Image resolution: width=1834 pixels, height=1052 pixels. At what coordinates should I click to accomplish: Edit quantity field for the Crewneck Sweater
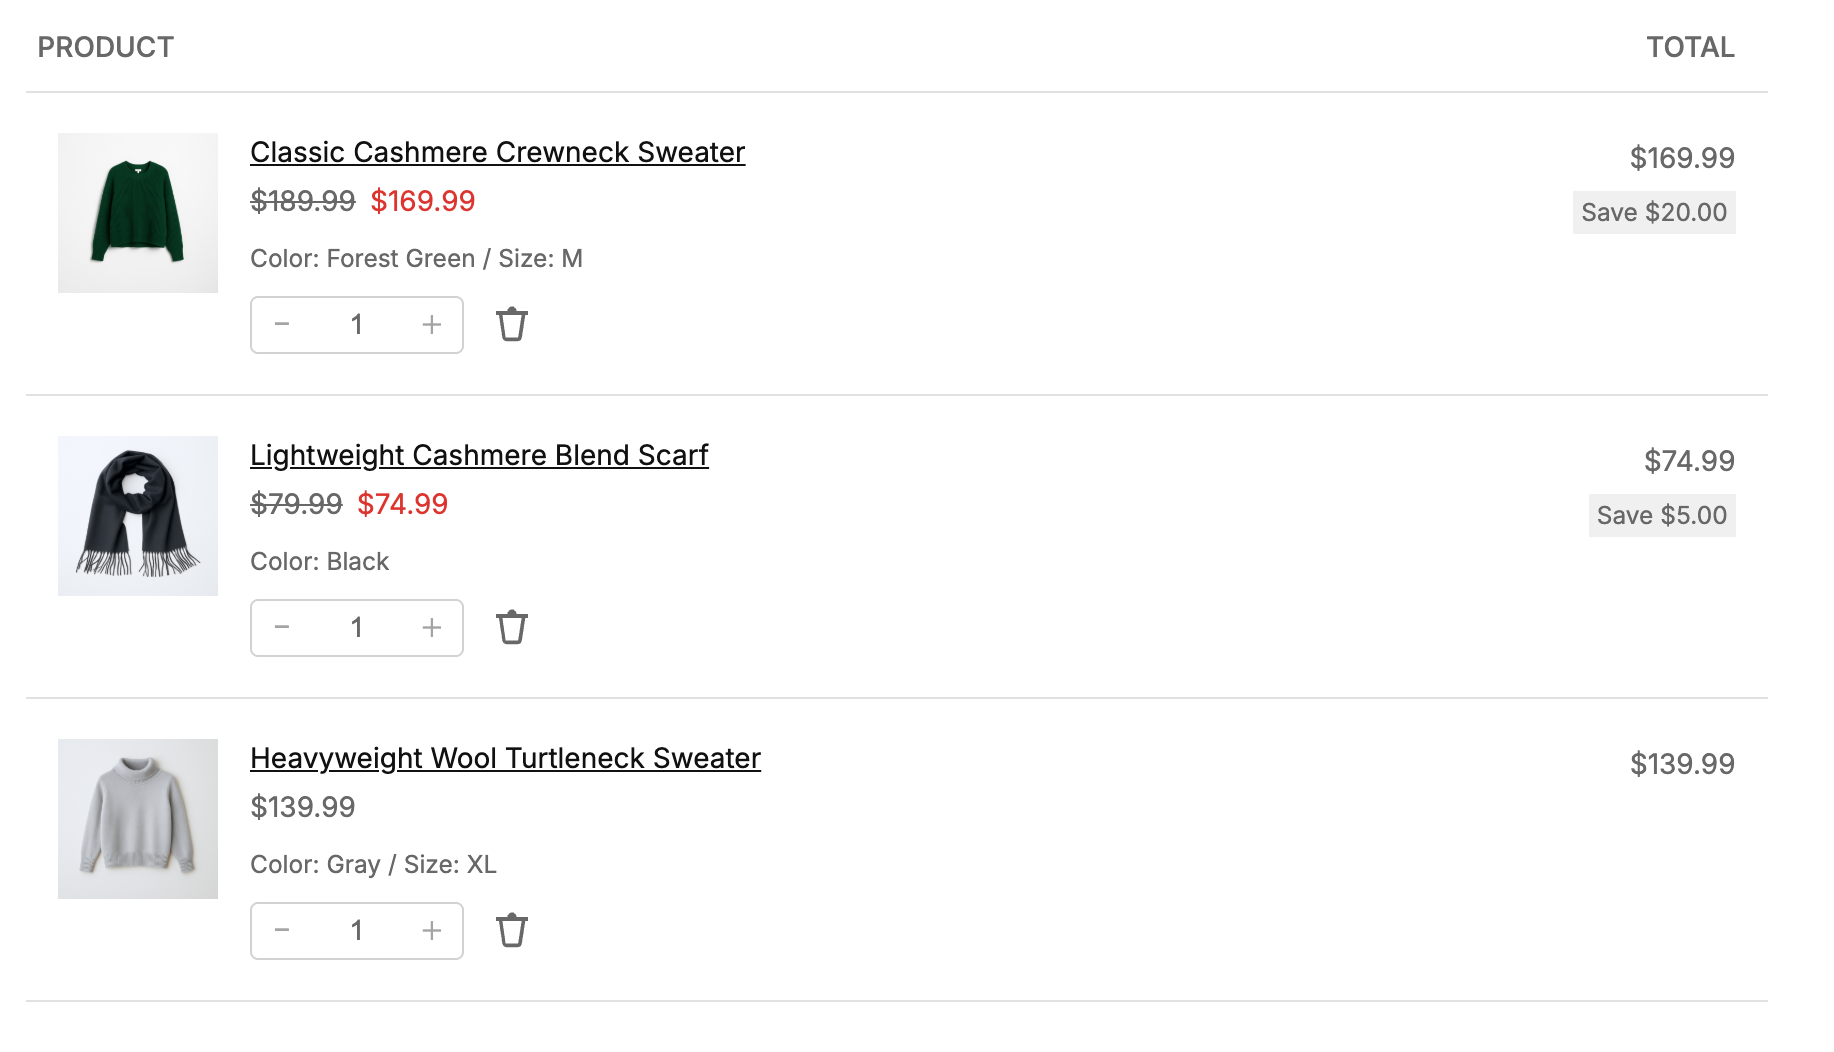pyautogui.click(x=356, y=324)
